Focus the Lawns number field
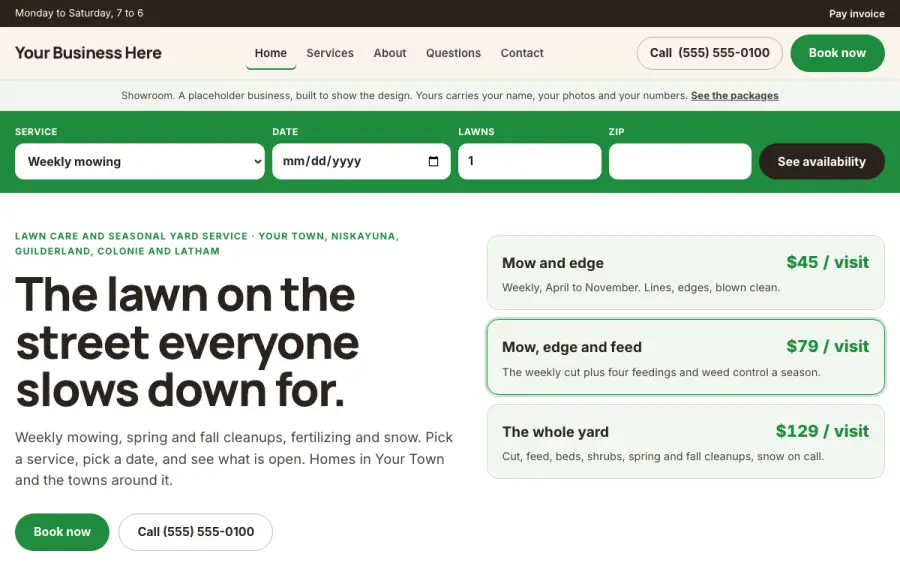900x563 pixels. (530, 161)
